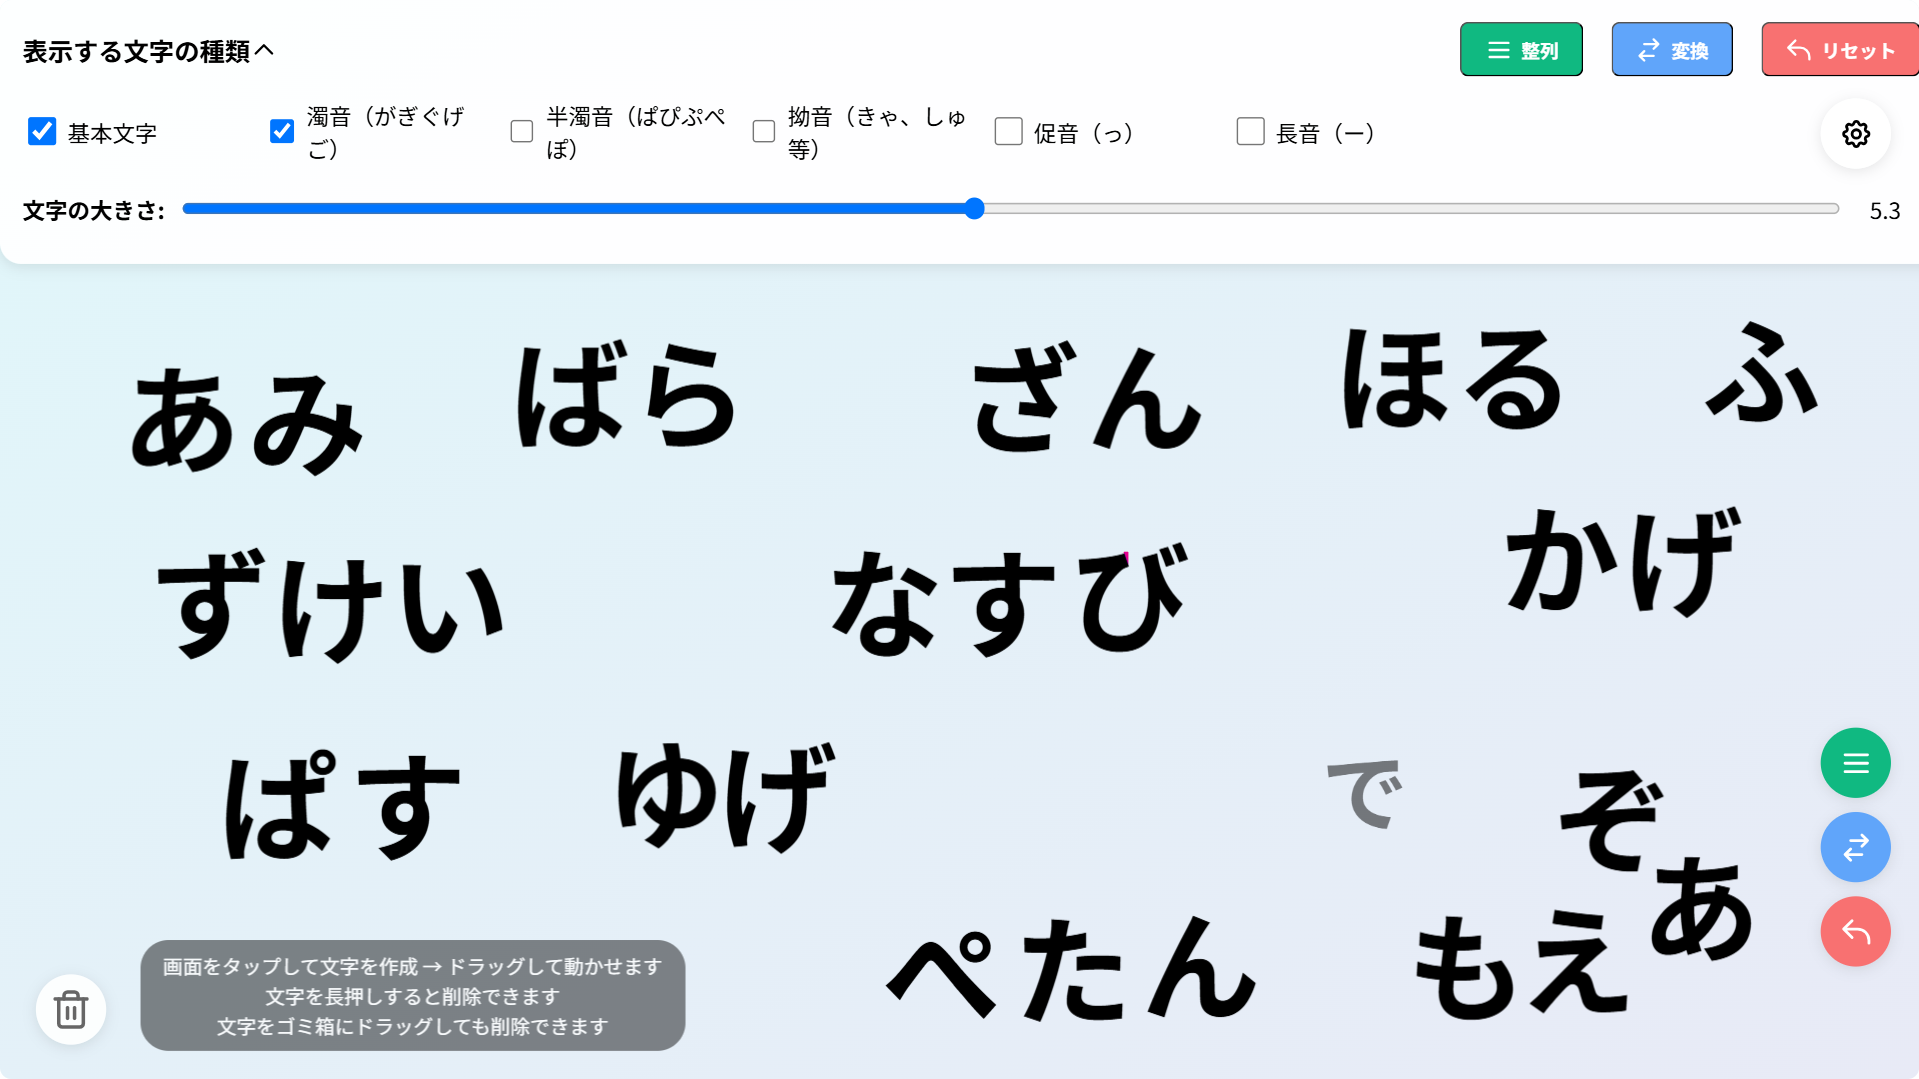Image resolution: width=1919 pixels, height=1079 pixels.
Task: Select the word もえ on canvas
Action: pos(1520,965)
